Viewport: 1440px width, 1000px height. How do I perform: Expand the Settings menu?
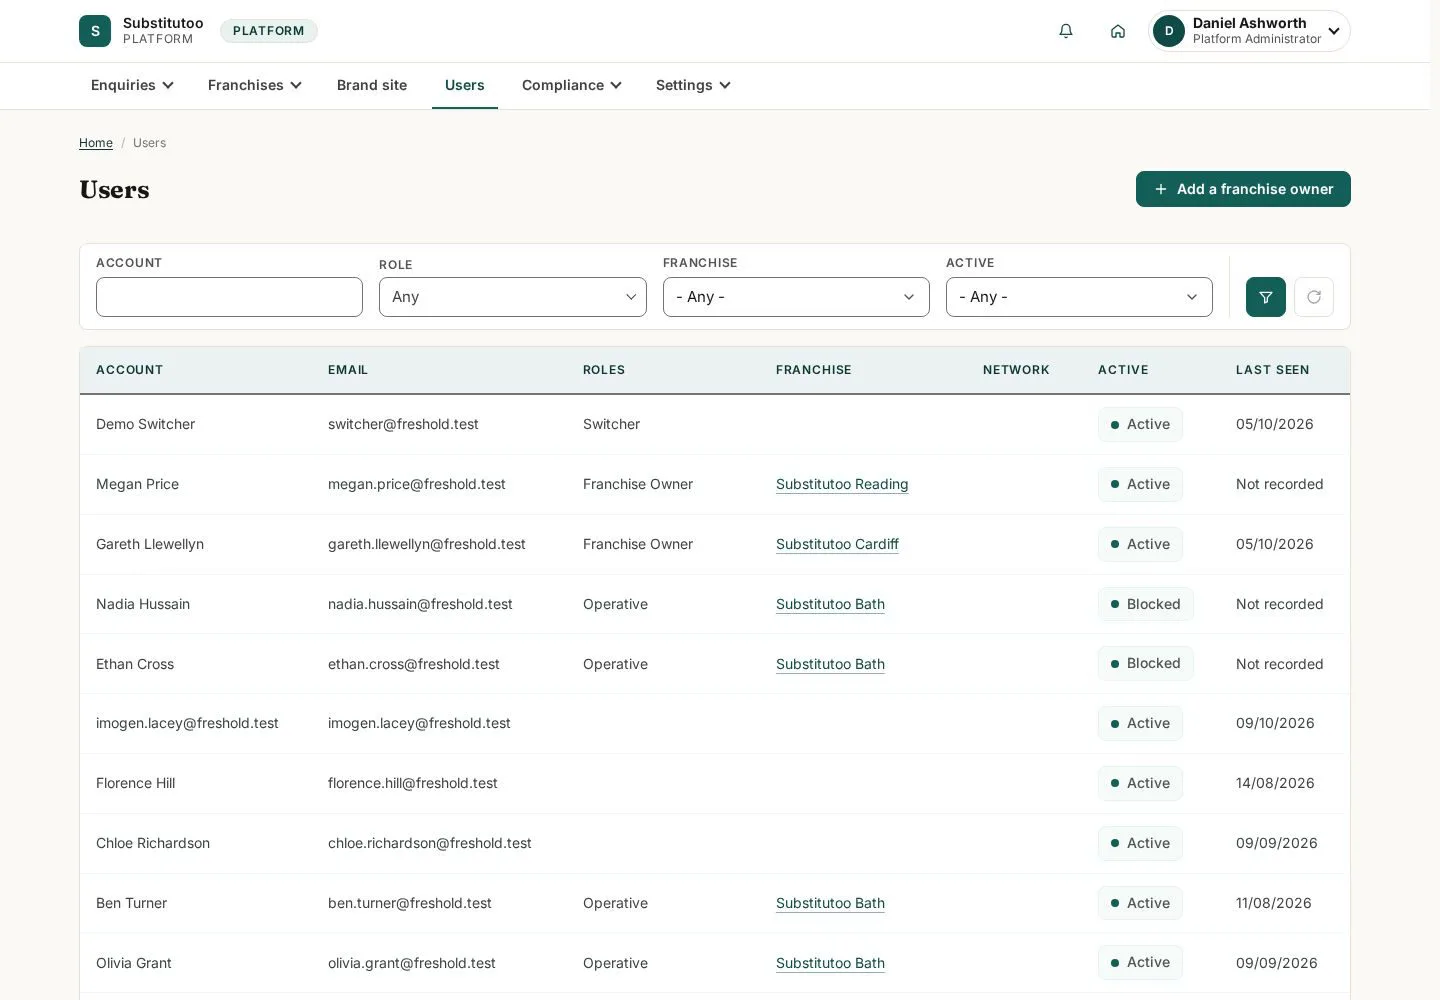[x=693, y=85]
